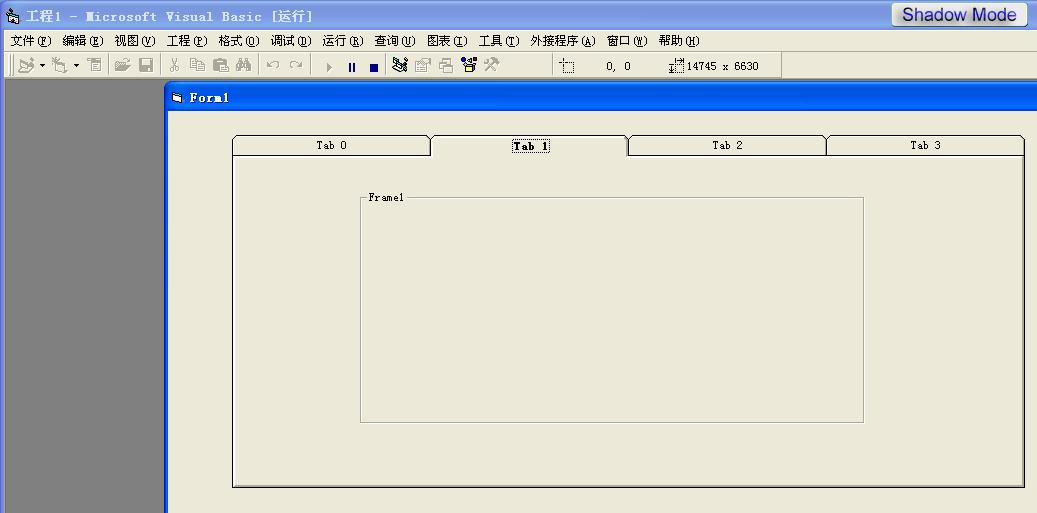Viewport: 1037px width, 513px height.
Task: Open the Object Browser icon
Action: pyautogui.click(x=469, y=65)
